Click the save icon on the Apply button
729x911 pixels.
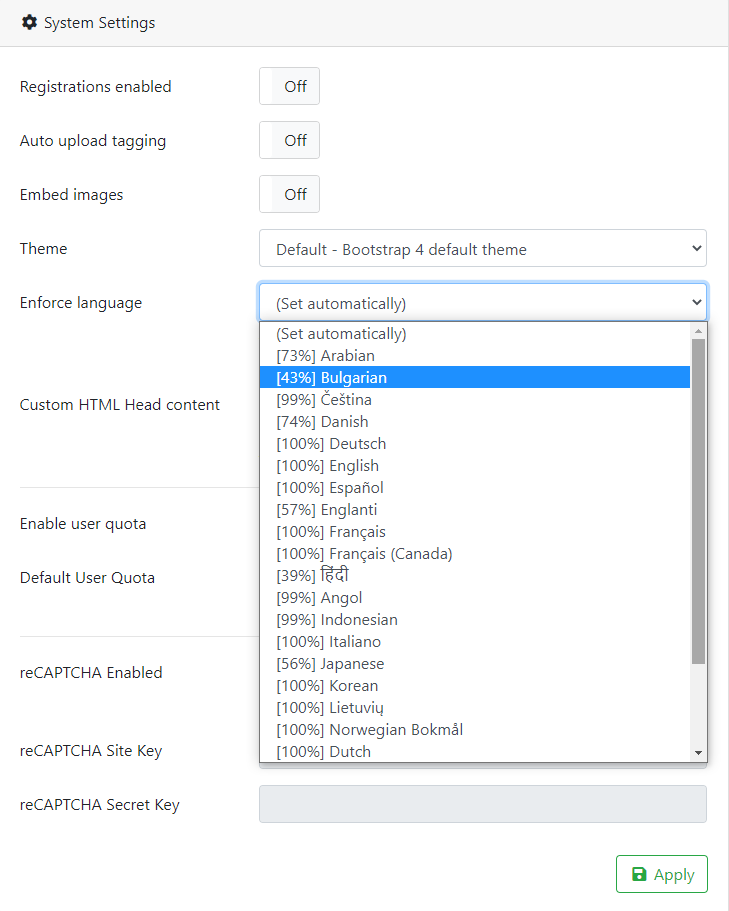tap(639, 874)
